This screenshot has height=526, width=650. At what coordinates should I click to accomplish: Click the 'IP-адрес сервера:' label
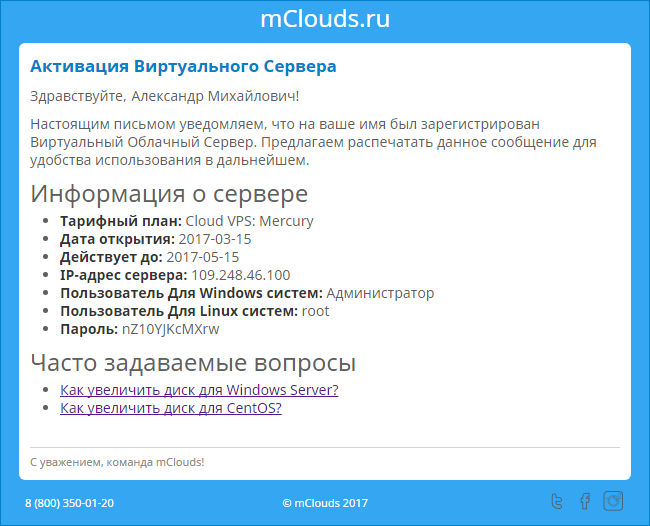[x=124, y=275]
